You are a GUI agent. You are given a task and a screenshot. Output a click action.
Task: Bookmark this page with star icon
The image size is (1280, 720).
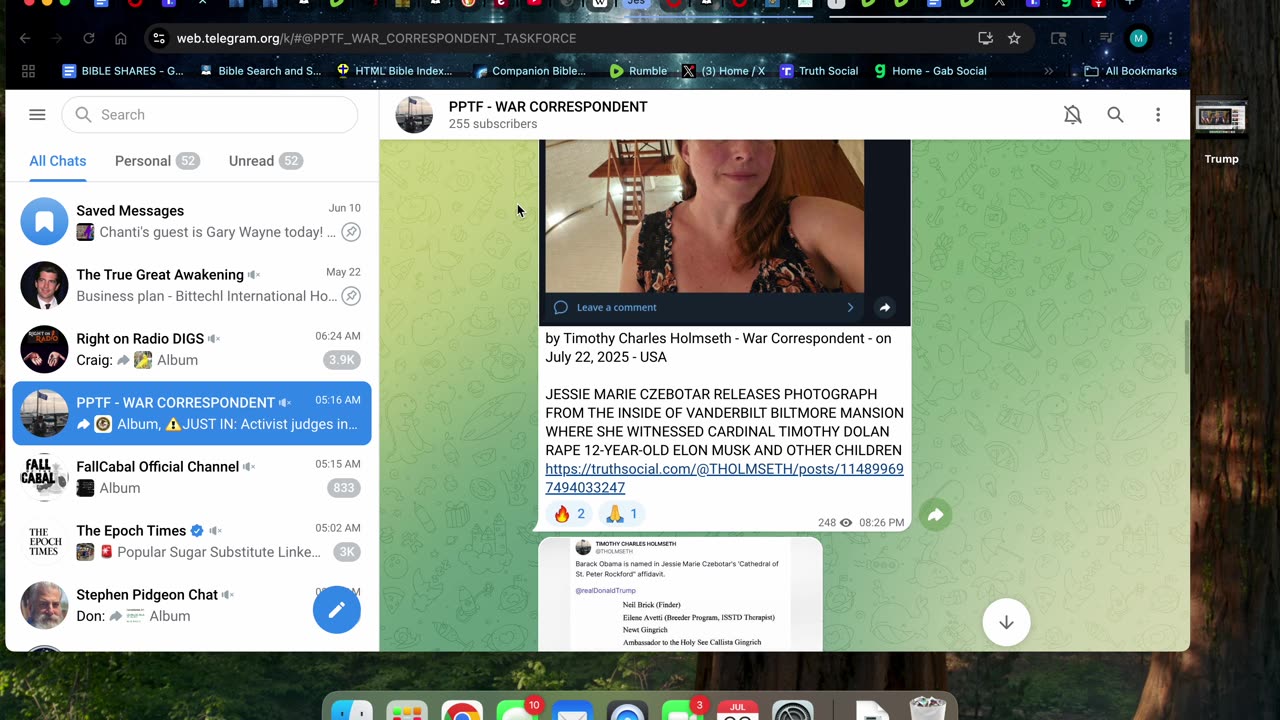click(x=1014, y=38)
